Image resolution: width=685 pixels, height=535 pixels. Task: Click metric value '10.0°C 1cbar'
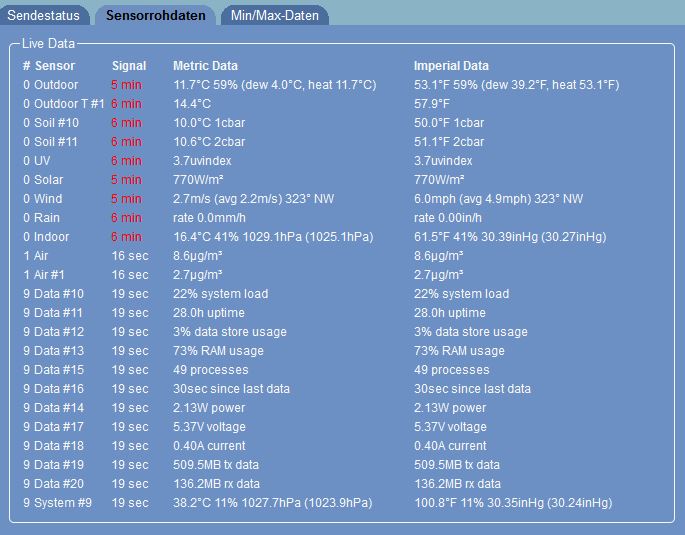point(209,123)
